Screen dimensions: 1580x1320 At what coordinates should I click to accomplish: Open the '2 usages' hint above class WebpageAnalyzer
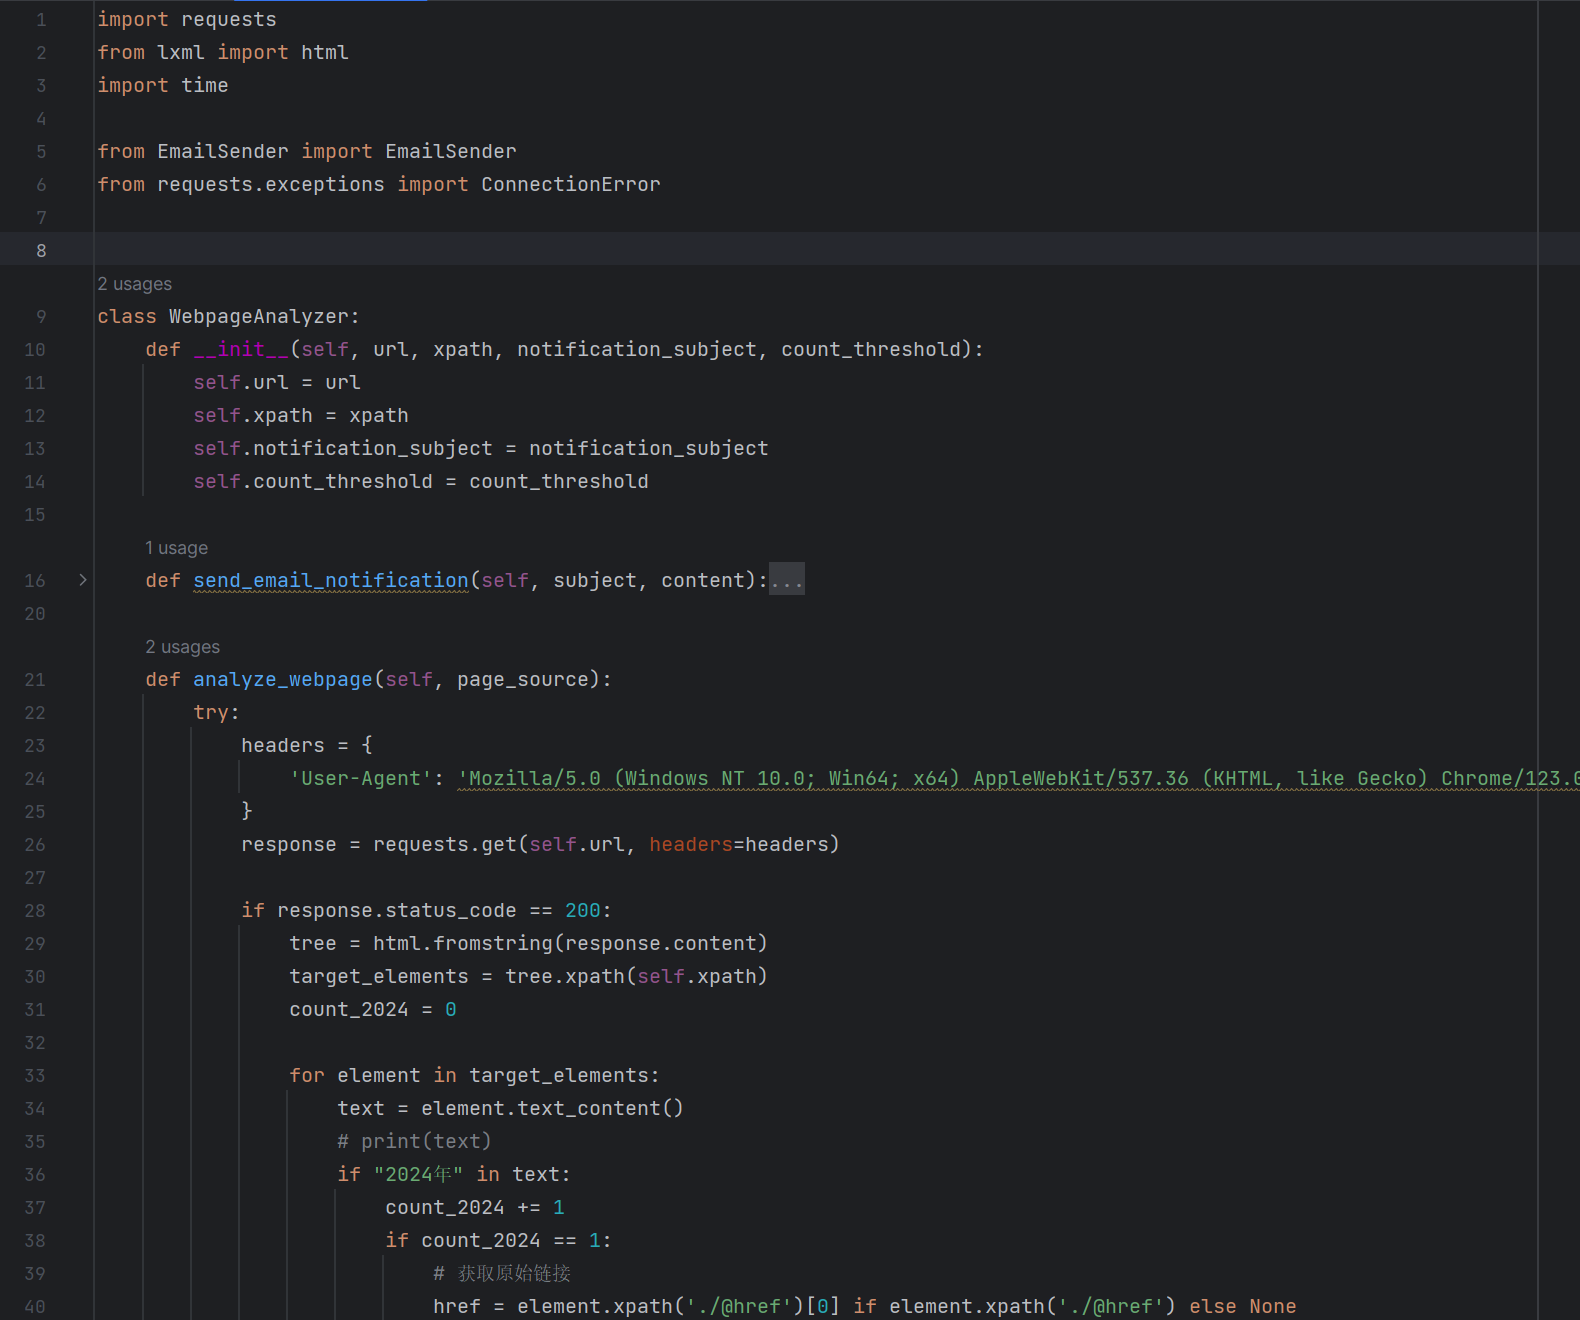click(x=135, y=284)
